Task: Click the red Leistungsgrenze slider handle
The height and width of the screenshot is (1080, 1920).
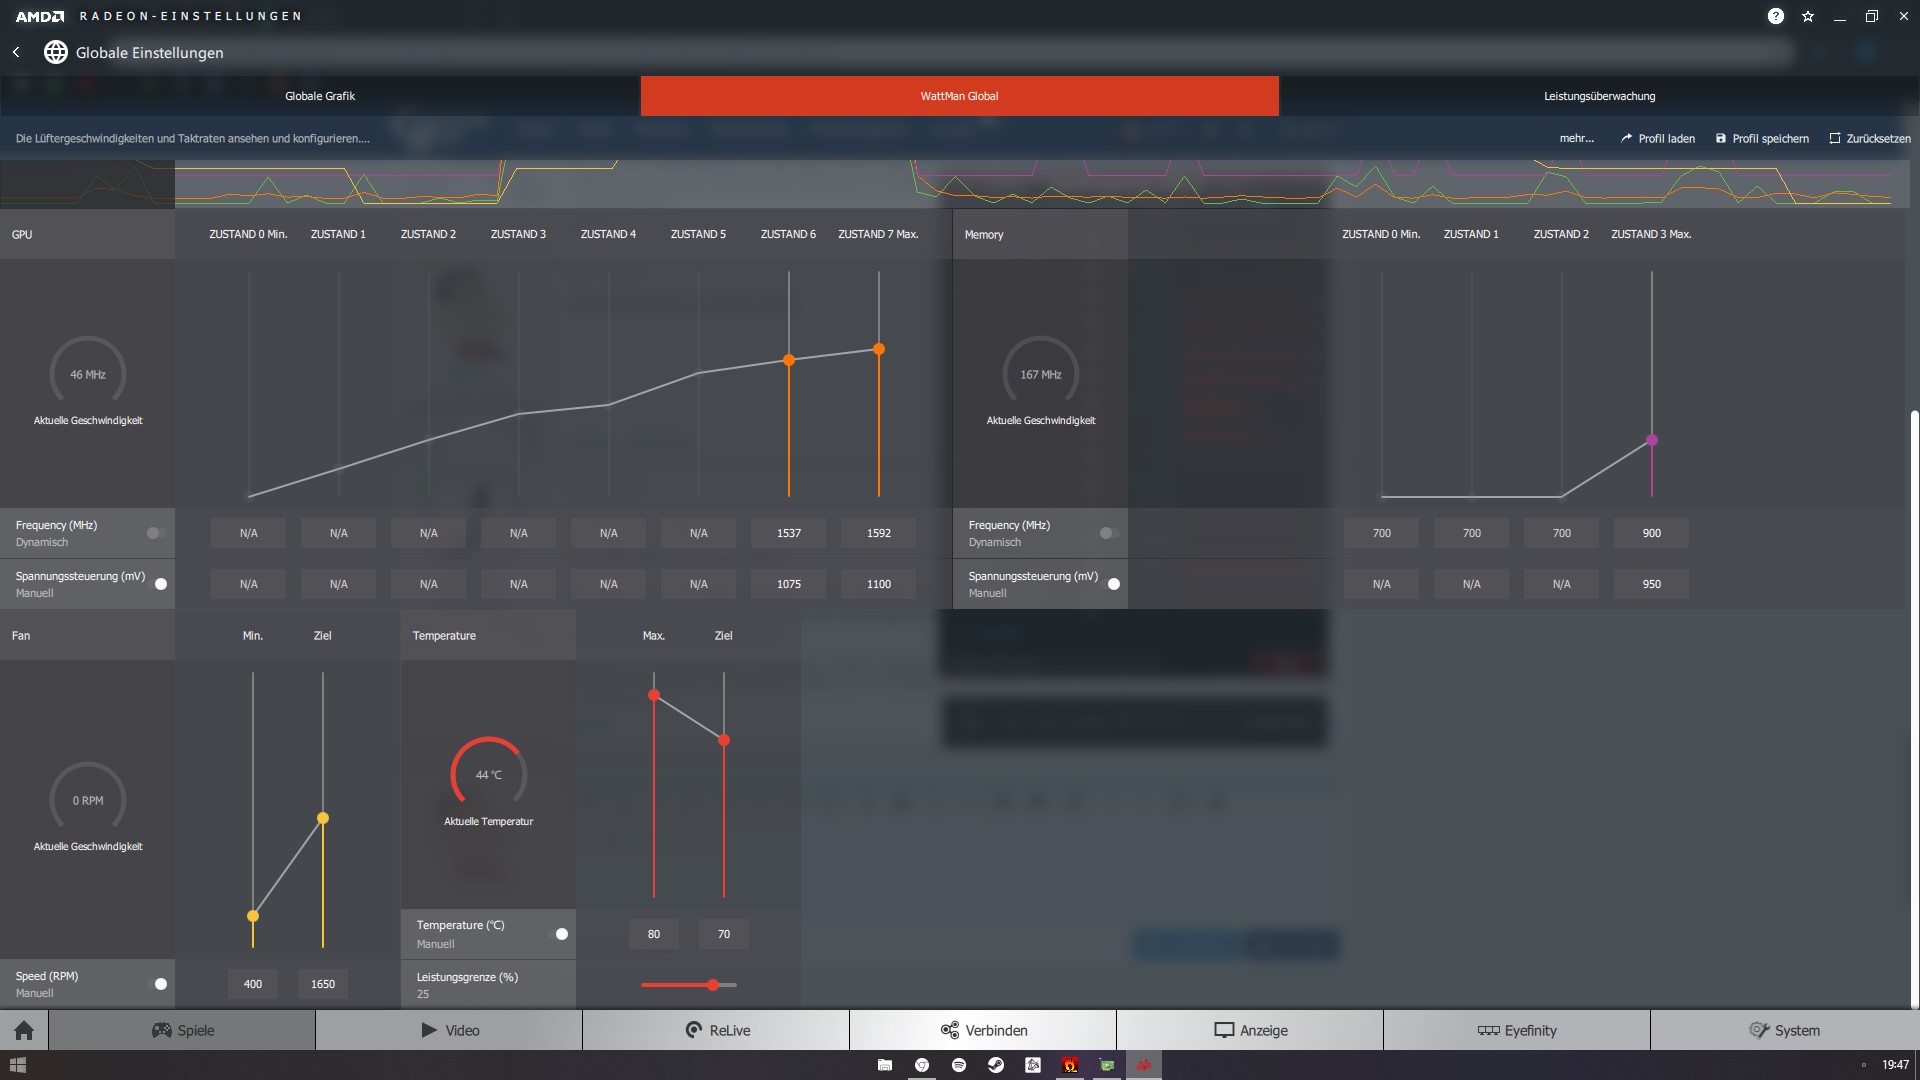Action: 714,984
